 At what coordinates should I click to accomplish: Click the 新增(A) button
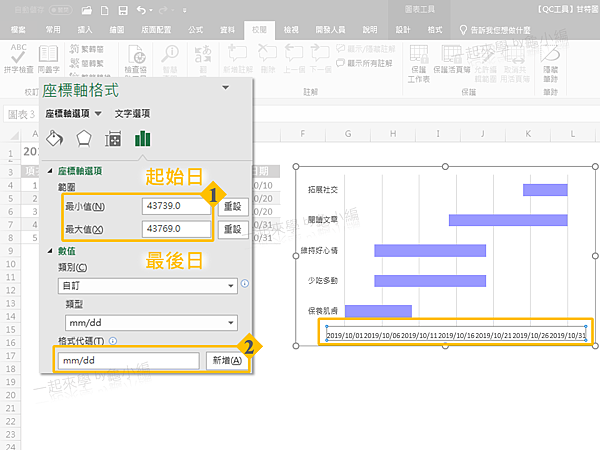[x=227, y=360]
